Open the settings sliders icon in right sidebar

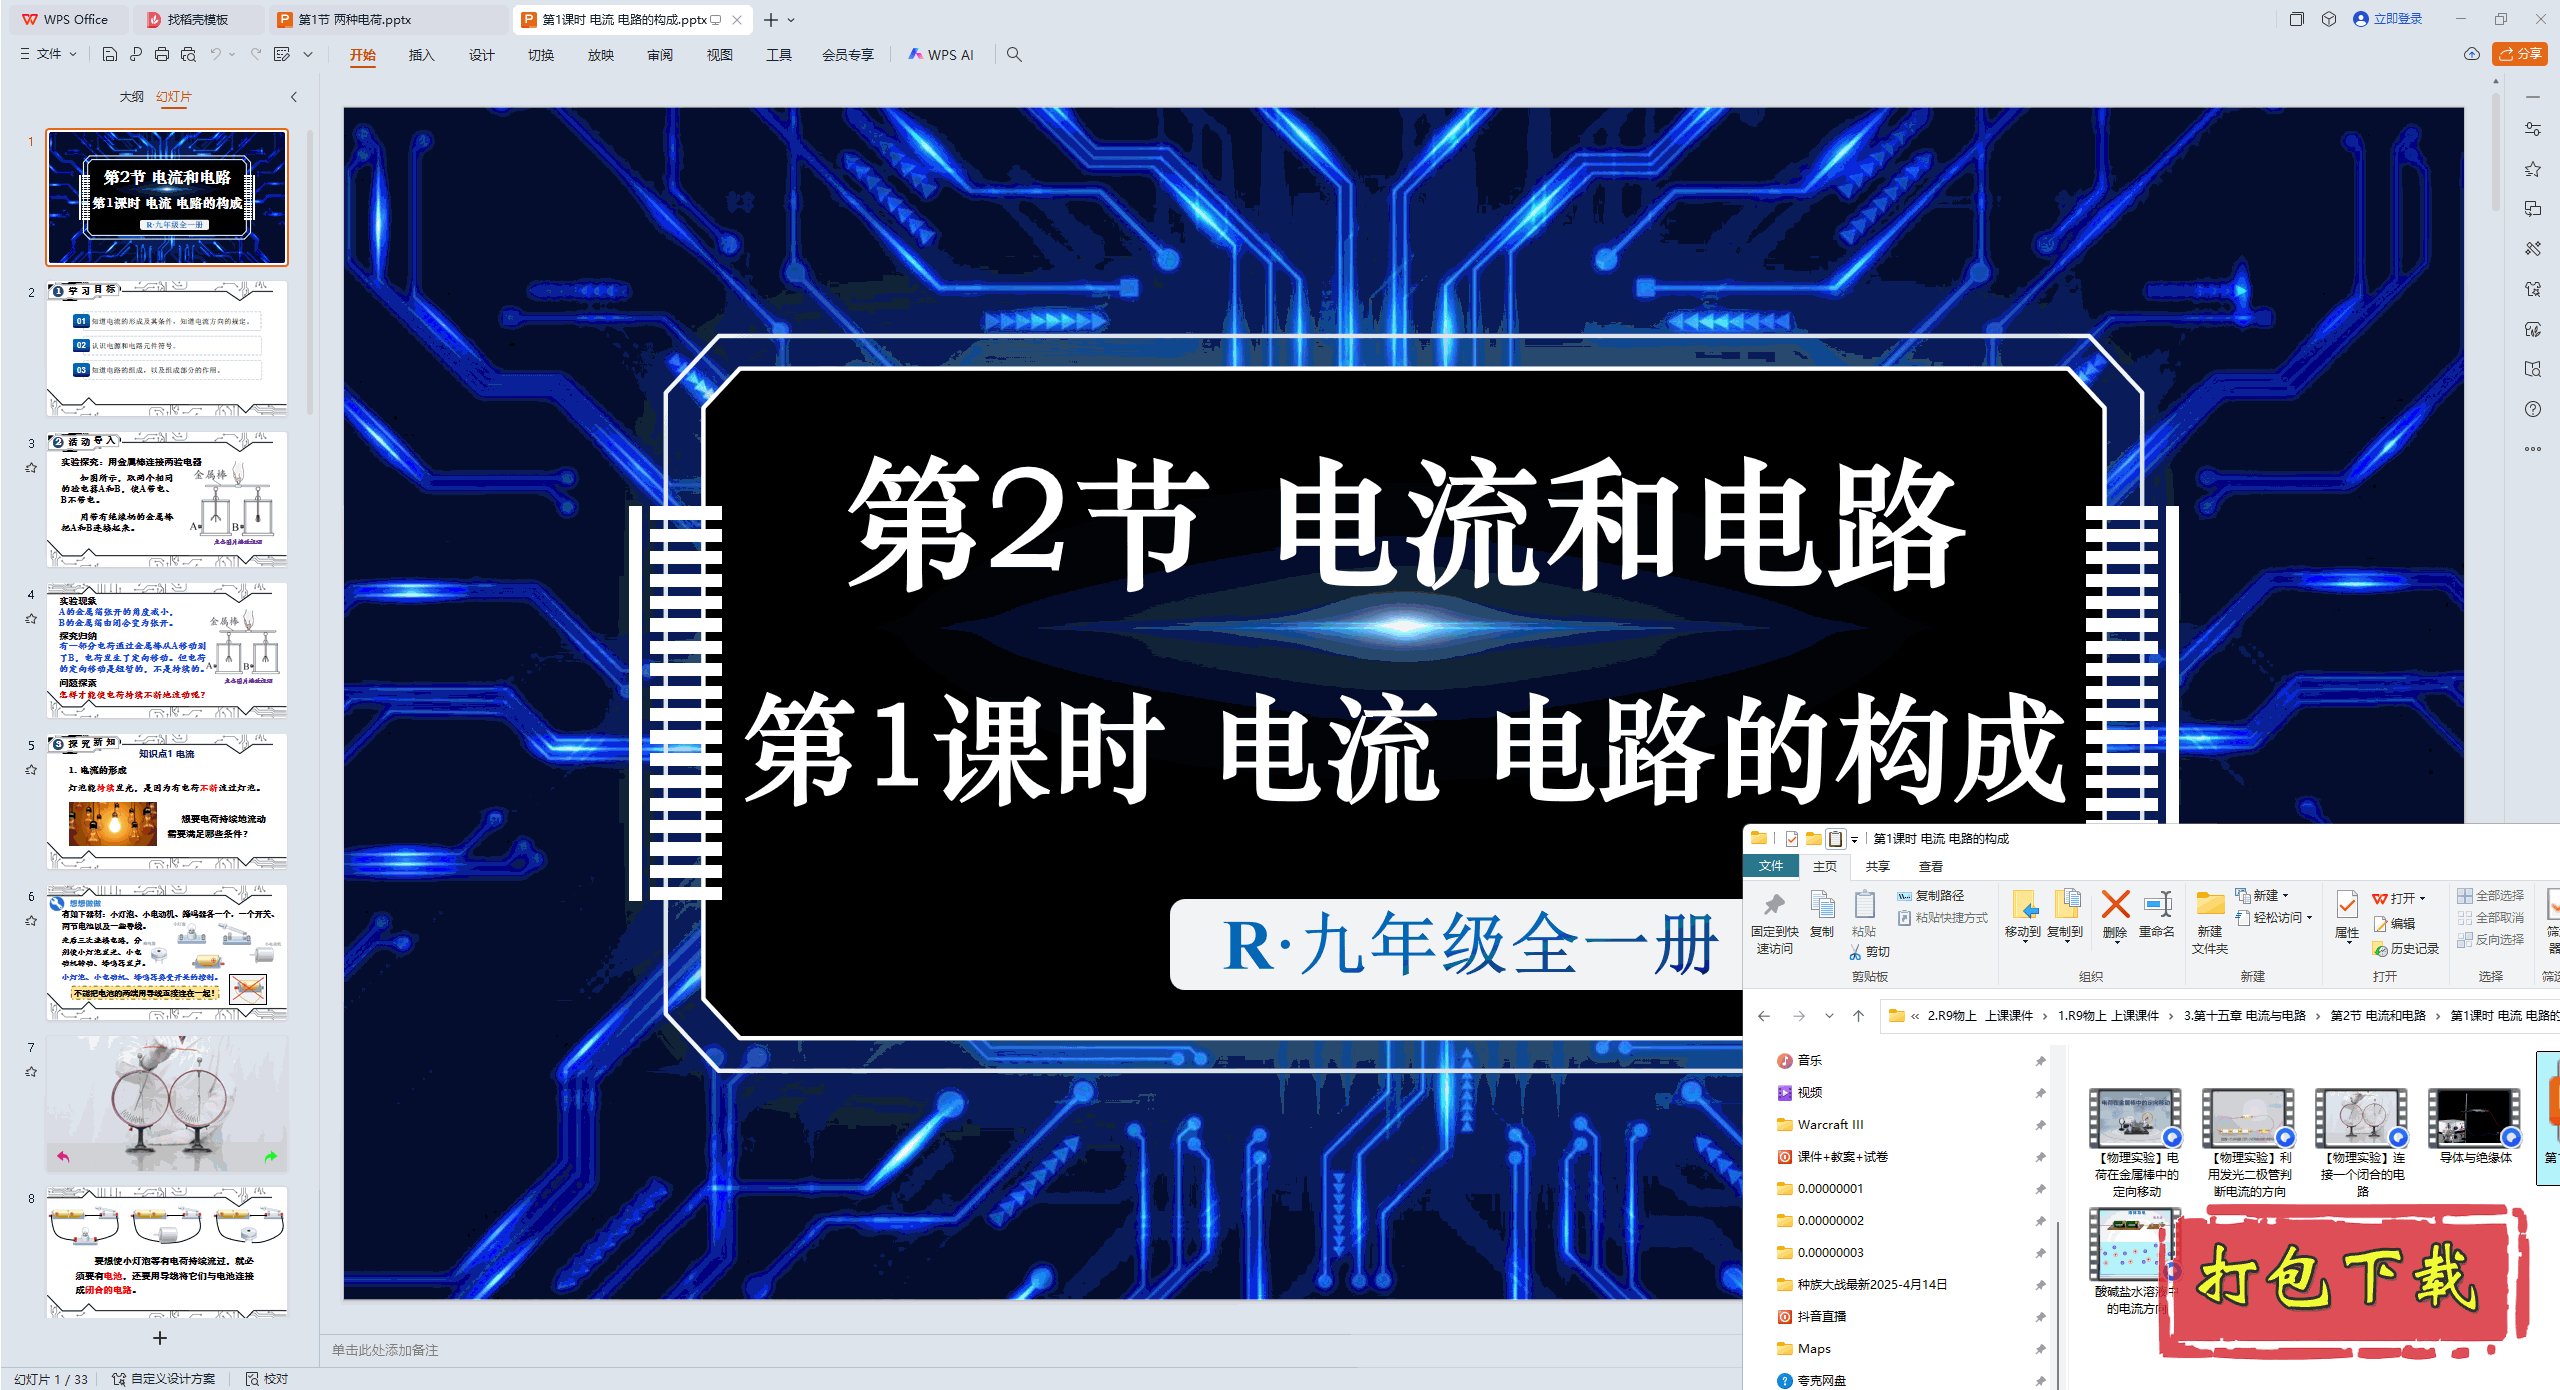tap(2533, 129)
